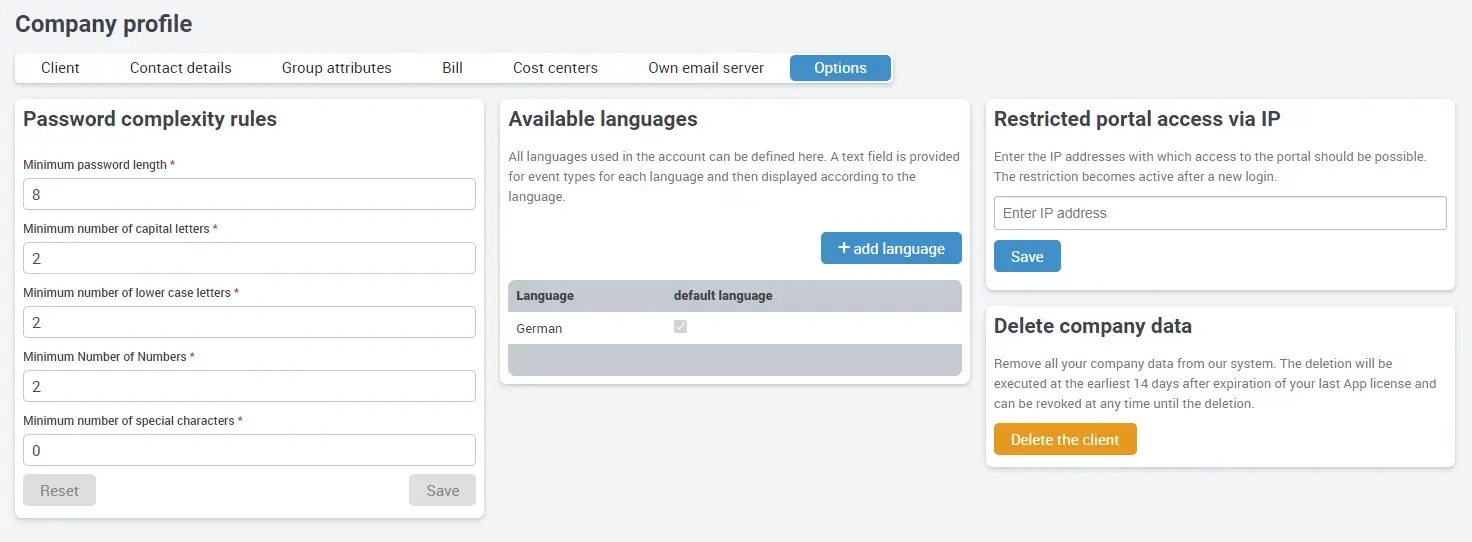Click the Enter IP address field
This screenshot has width=1472, height=542.
[1219, 213]
